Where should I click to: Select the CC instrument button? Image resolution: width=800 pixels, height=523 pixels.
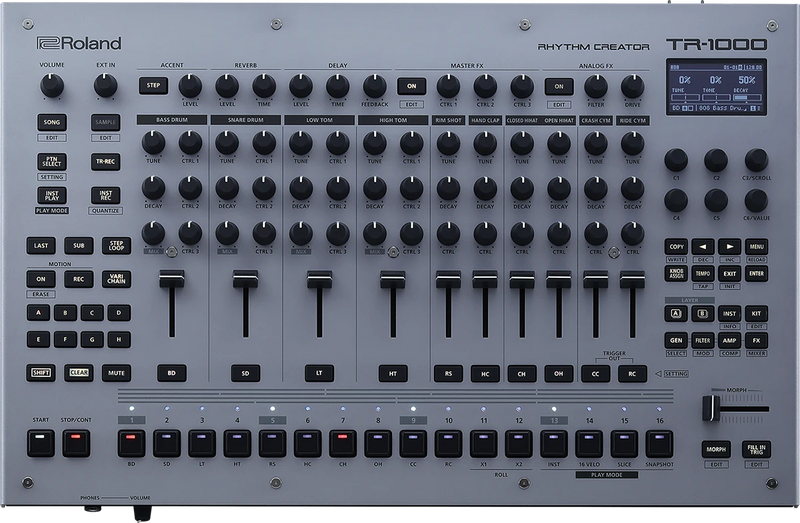coord(595,373)
